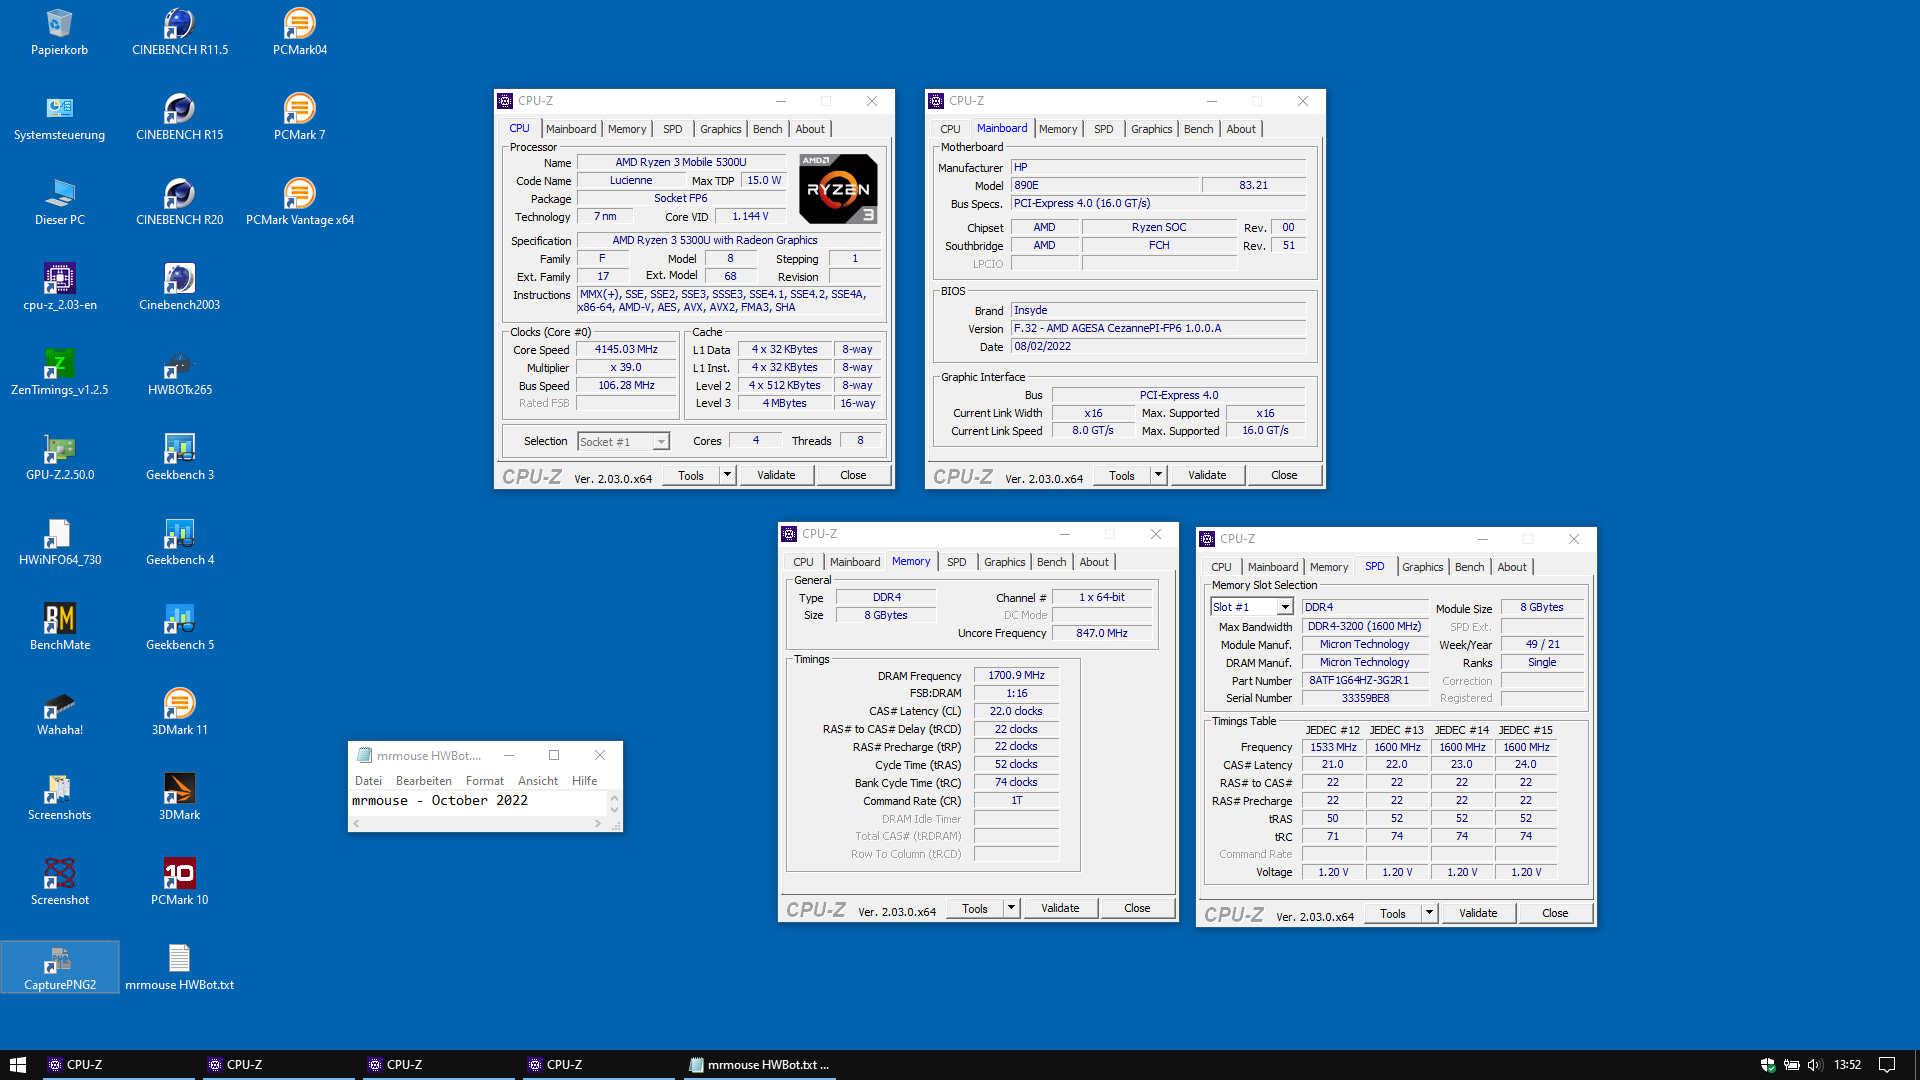Open Bearbeiten menu in Notepad
Viewport: 1920px width, 1080px height.
423,781
